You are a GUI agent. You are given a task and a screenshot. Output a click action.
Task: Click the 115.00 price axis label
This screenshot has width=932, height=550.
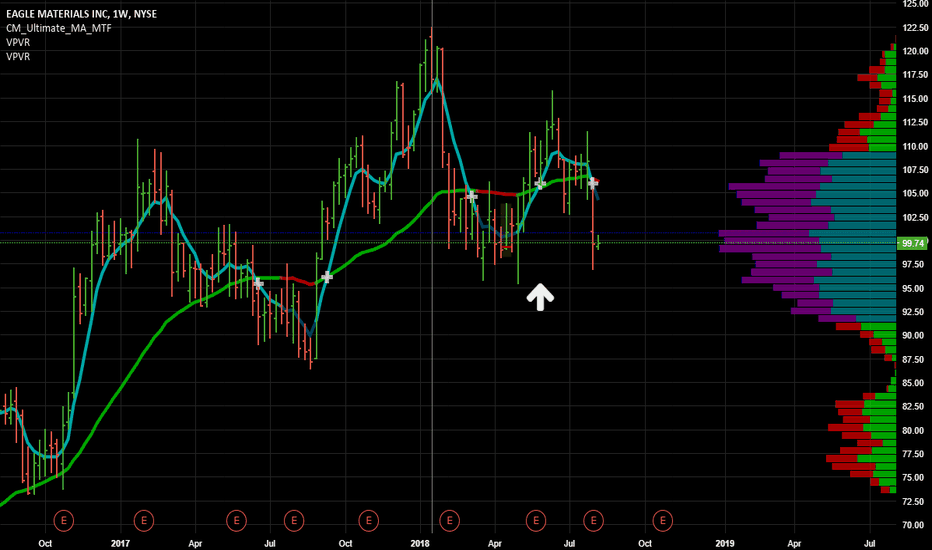[915, 99]
